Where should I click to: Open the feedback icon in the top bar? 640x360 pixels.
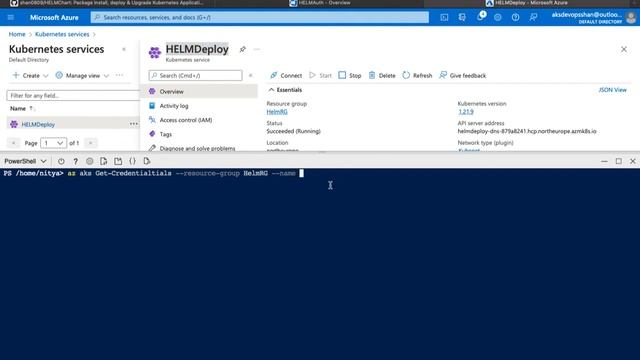point(533,18)
